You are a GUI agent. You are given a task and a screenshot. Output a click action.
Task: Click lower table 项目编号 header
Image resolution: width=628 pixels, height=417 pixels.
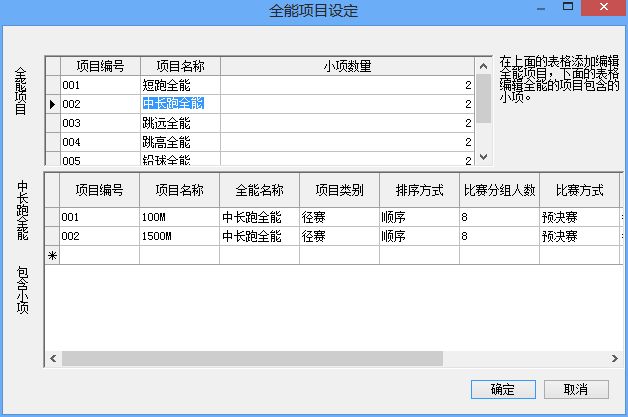pyautogui.click(x=99, y=190)
